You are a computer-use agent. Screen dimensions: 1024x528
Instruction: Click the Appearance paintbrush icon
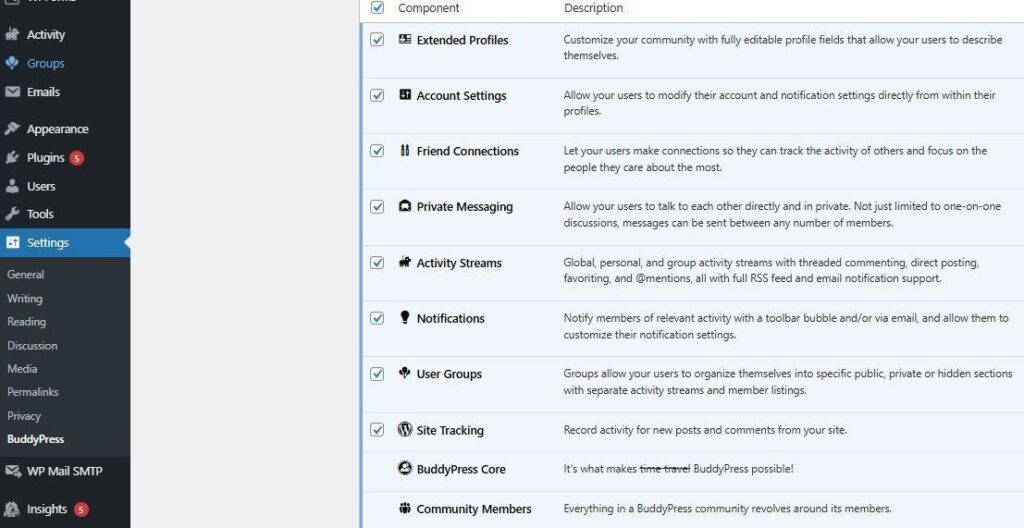click(12, 129)
